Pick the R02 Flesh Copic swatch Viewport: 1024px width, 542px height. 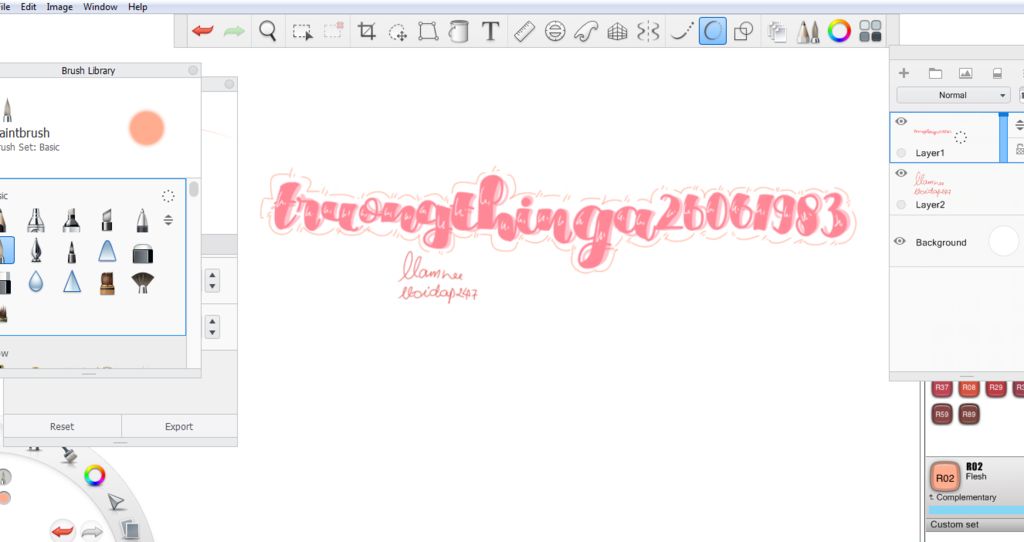(x=944, y=478)
